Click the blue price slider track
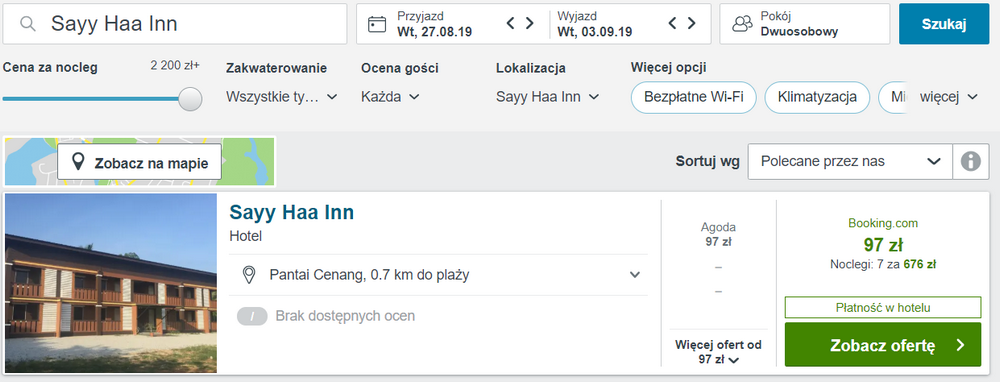The image size is (1000, 382). click(x=91, y=99)
